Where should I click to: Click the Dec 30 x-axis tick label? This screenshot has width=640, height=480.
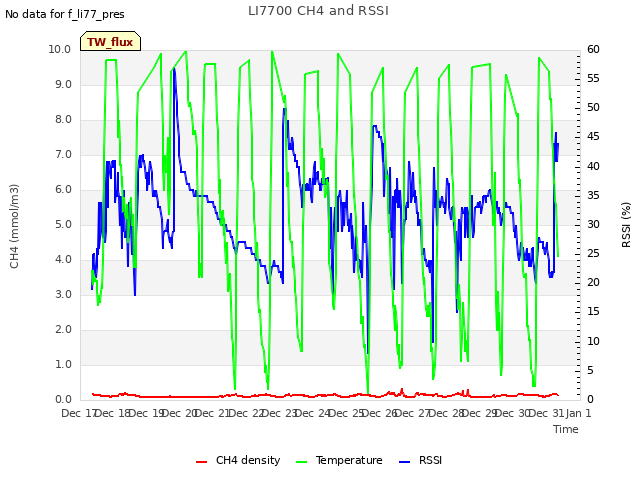coord(514,413)
